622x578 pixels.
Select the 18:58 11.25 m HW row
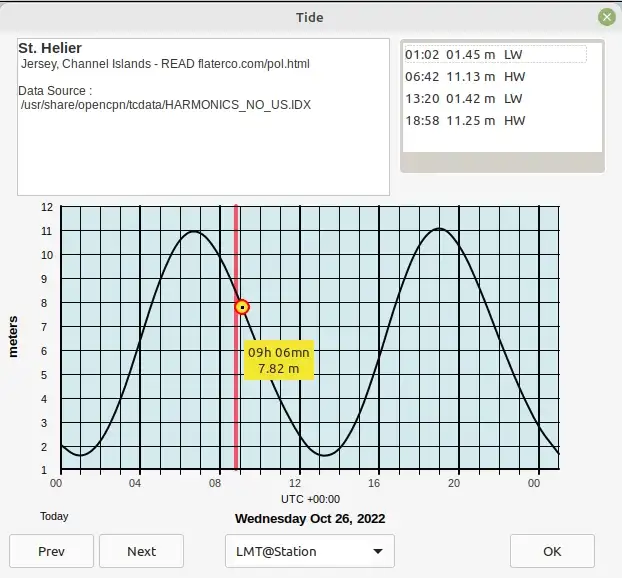[x=495, y=121]
